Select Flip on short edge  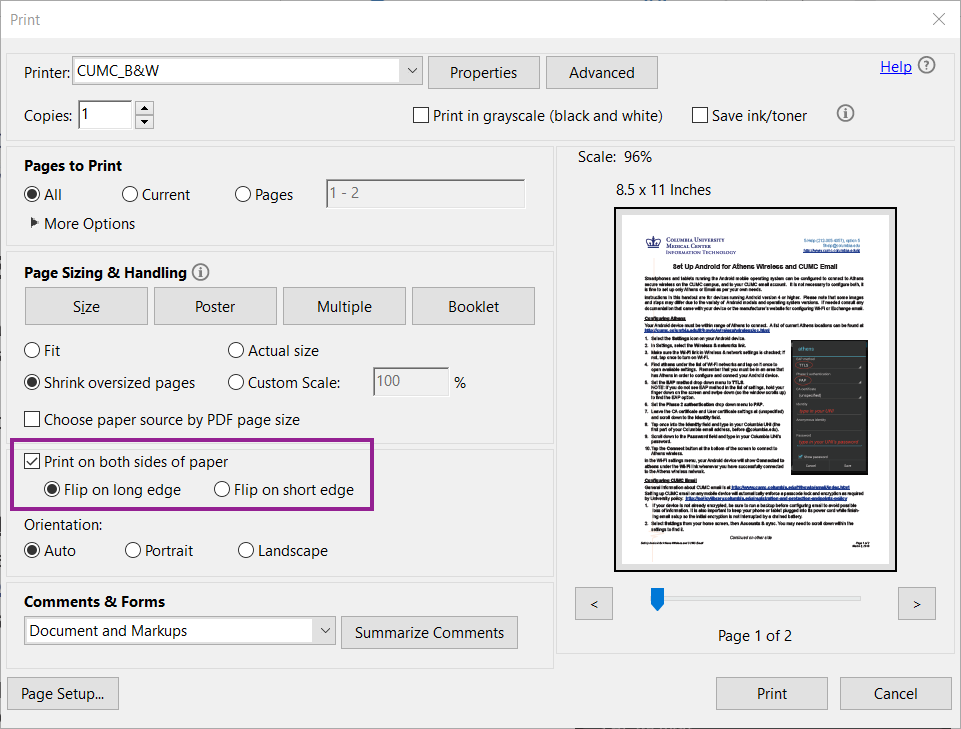(222, 489)
